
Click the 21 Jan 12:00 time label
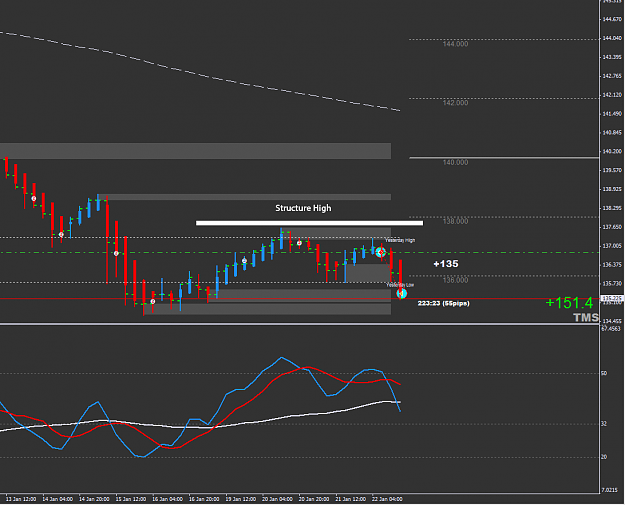pyautogui.click(x=351, y=499)
